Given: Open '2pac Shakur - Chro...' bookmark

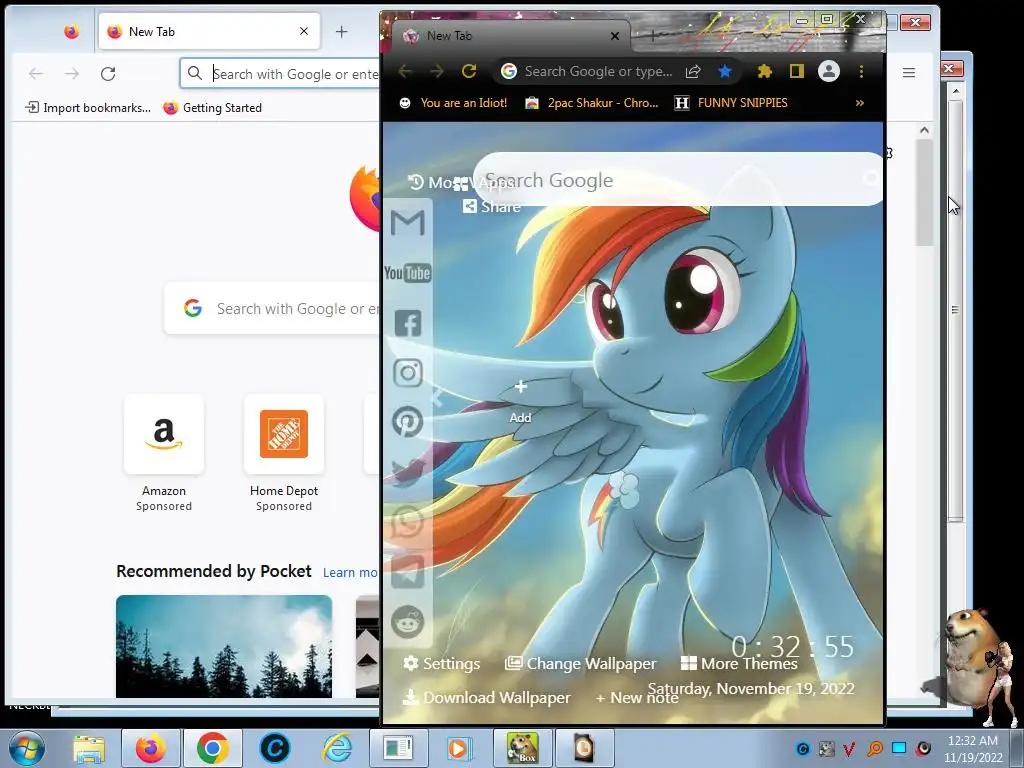Looking at the screenshot, I should (592, 103).
